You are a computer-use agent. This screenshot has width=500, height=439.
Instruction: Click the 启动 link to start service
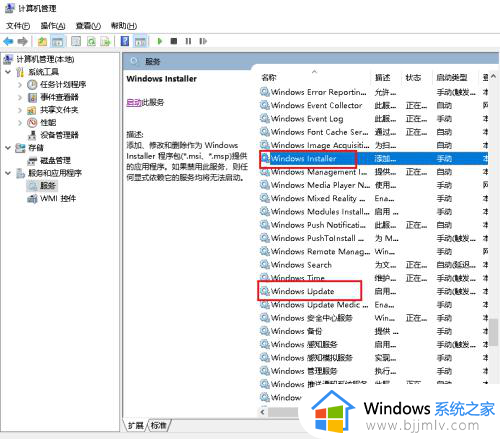tap(134, 102)
